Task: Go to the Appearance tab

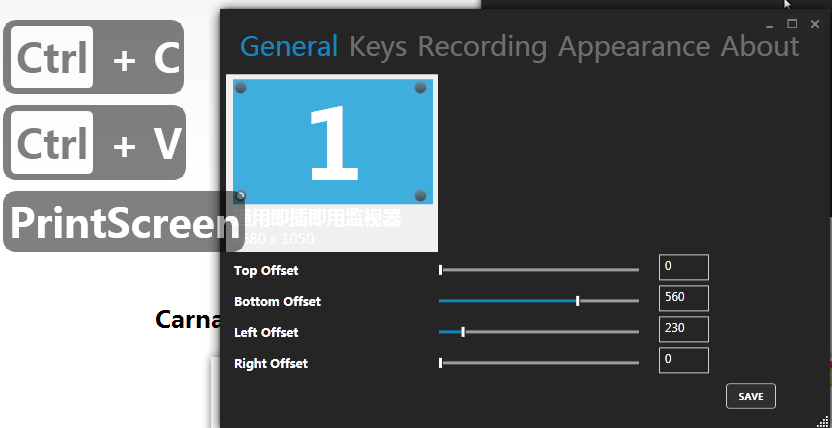Action: tap(634, 46)
